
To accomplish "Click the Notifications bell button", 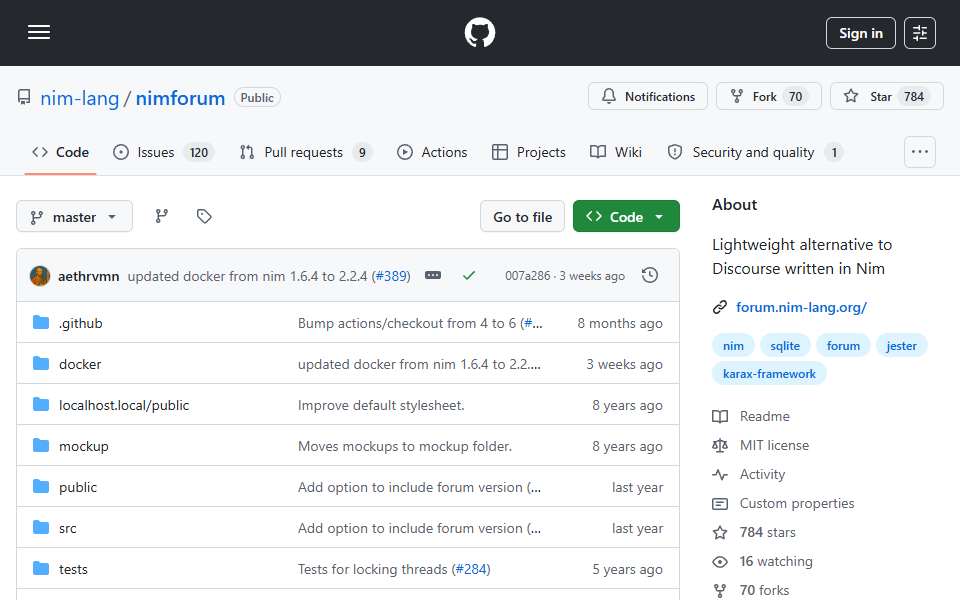I will pyautogui.click(x=648, y=96).
